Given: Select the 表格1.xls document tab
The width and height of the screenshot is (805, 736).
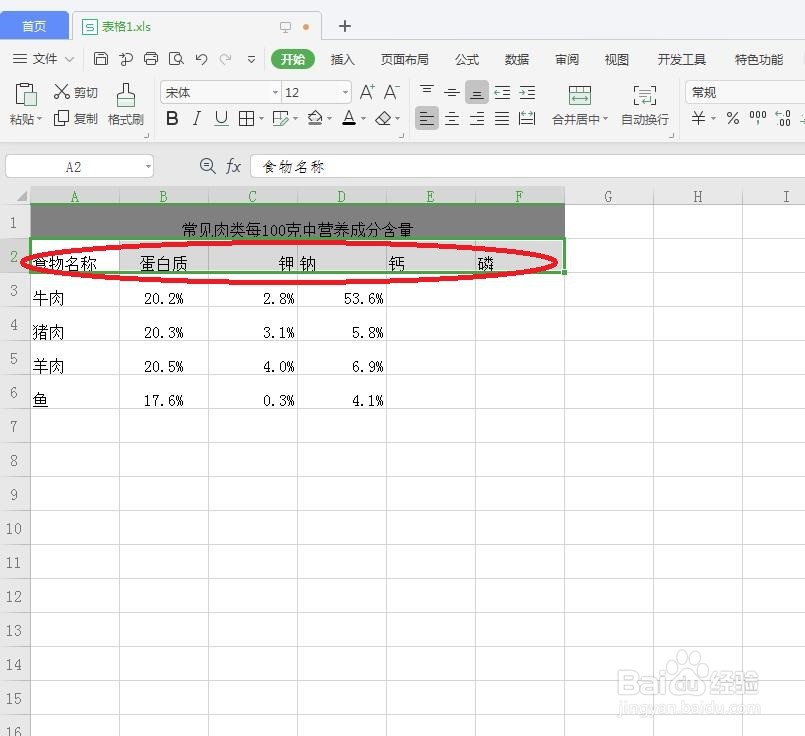Looking at the screenshot, I should (x=197, y=26).
